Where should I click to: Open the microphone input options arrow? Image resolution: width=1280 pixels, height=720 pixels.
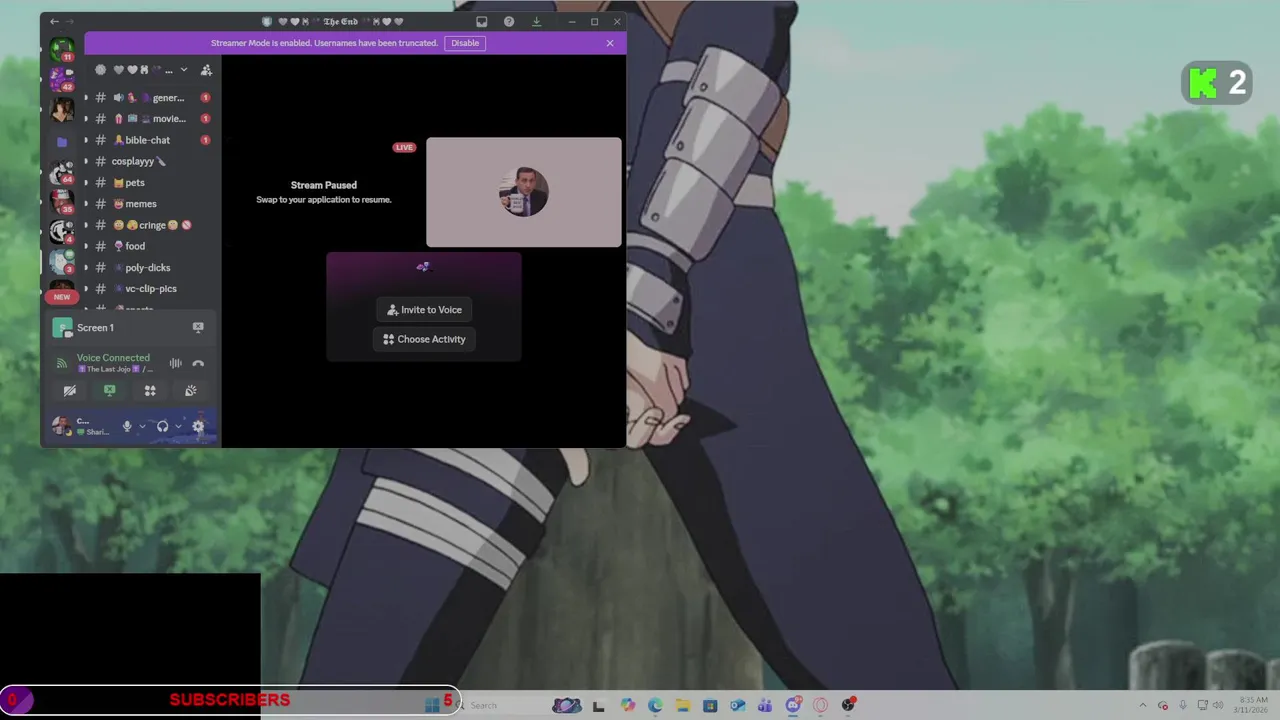[142, 426]
